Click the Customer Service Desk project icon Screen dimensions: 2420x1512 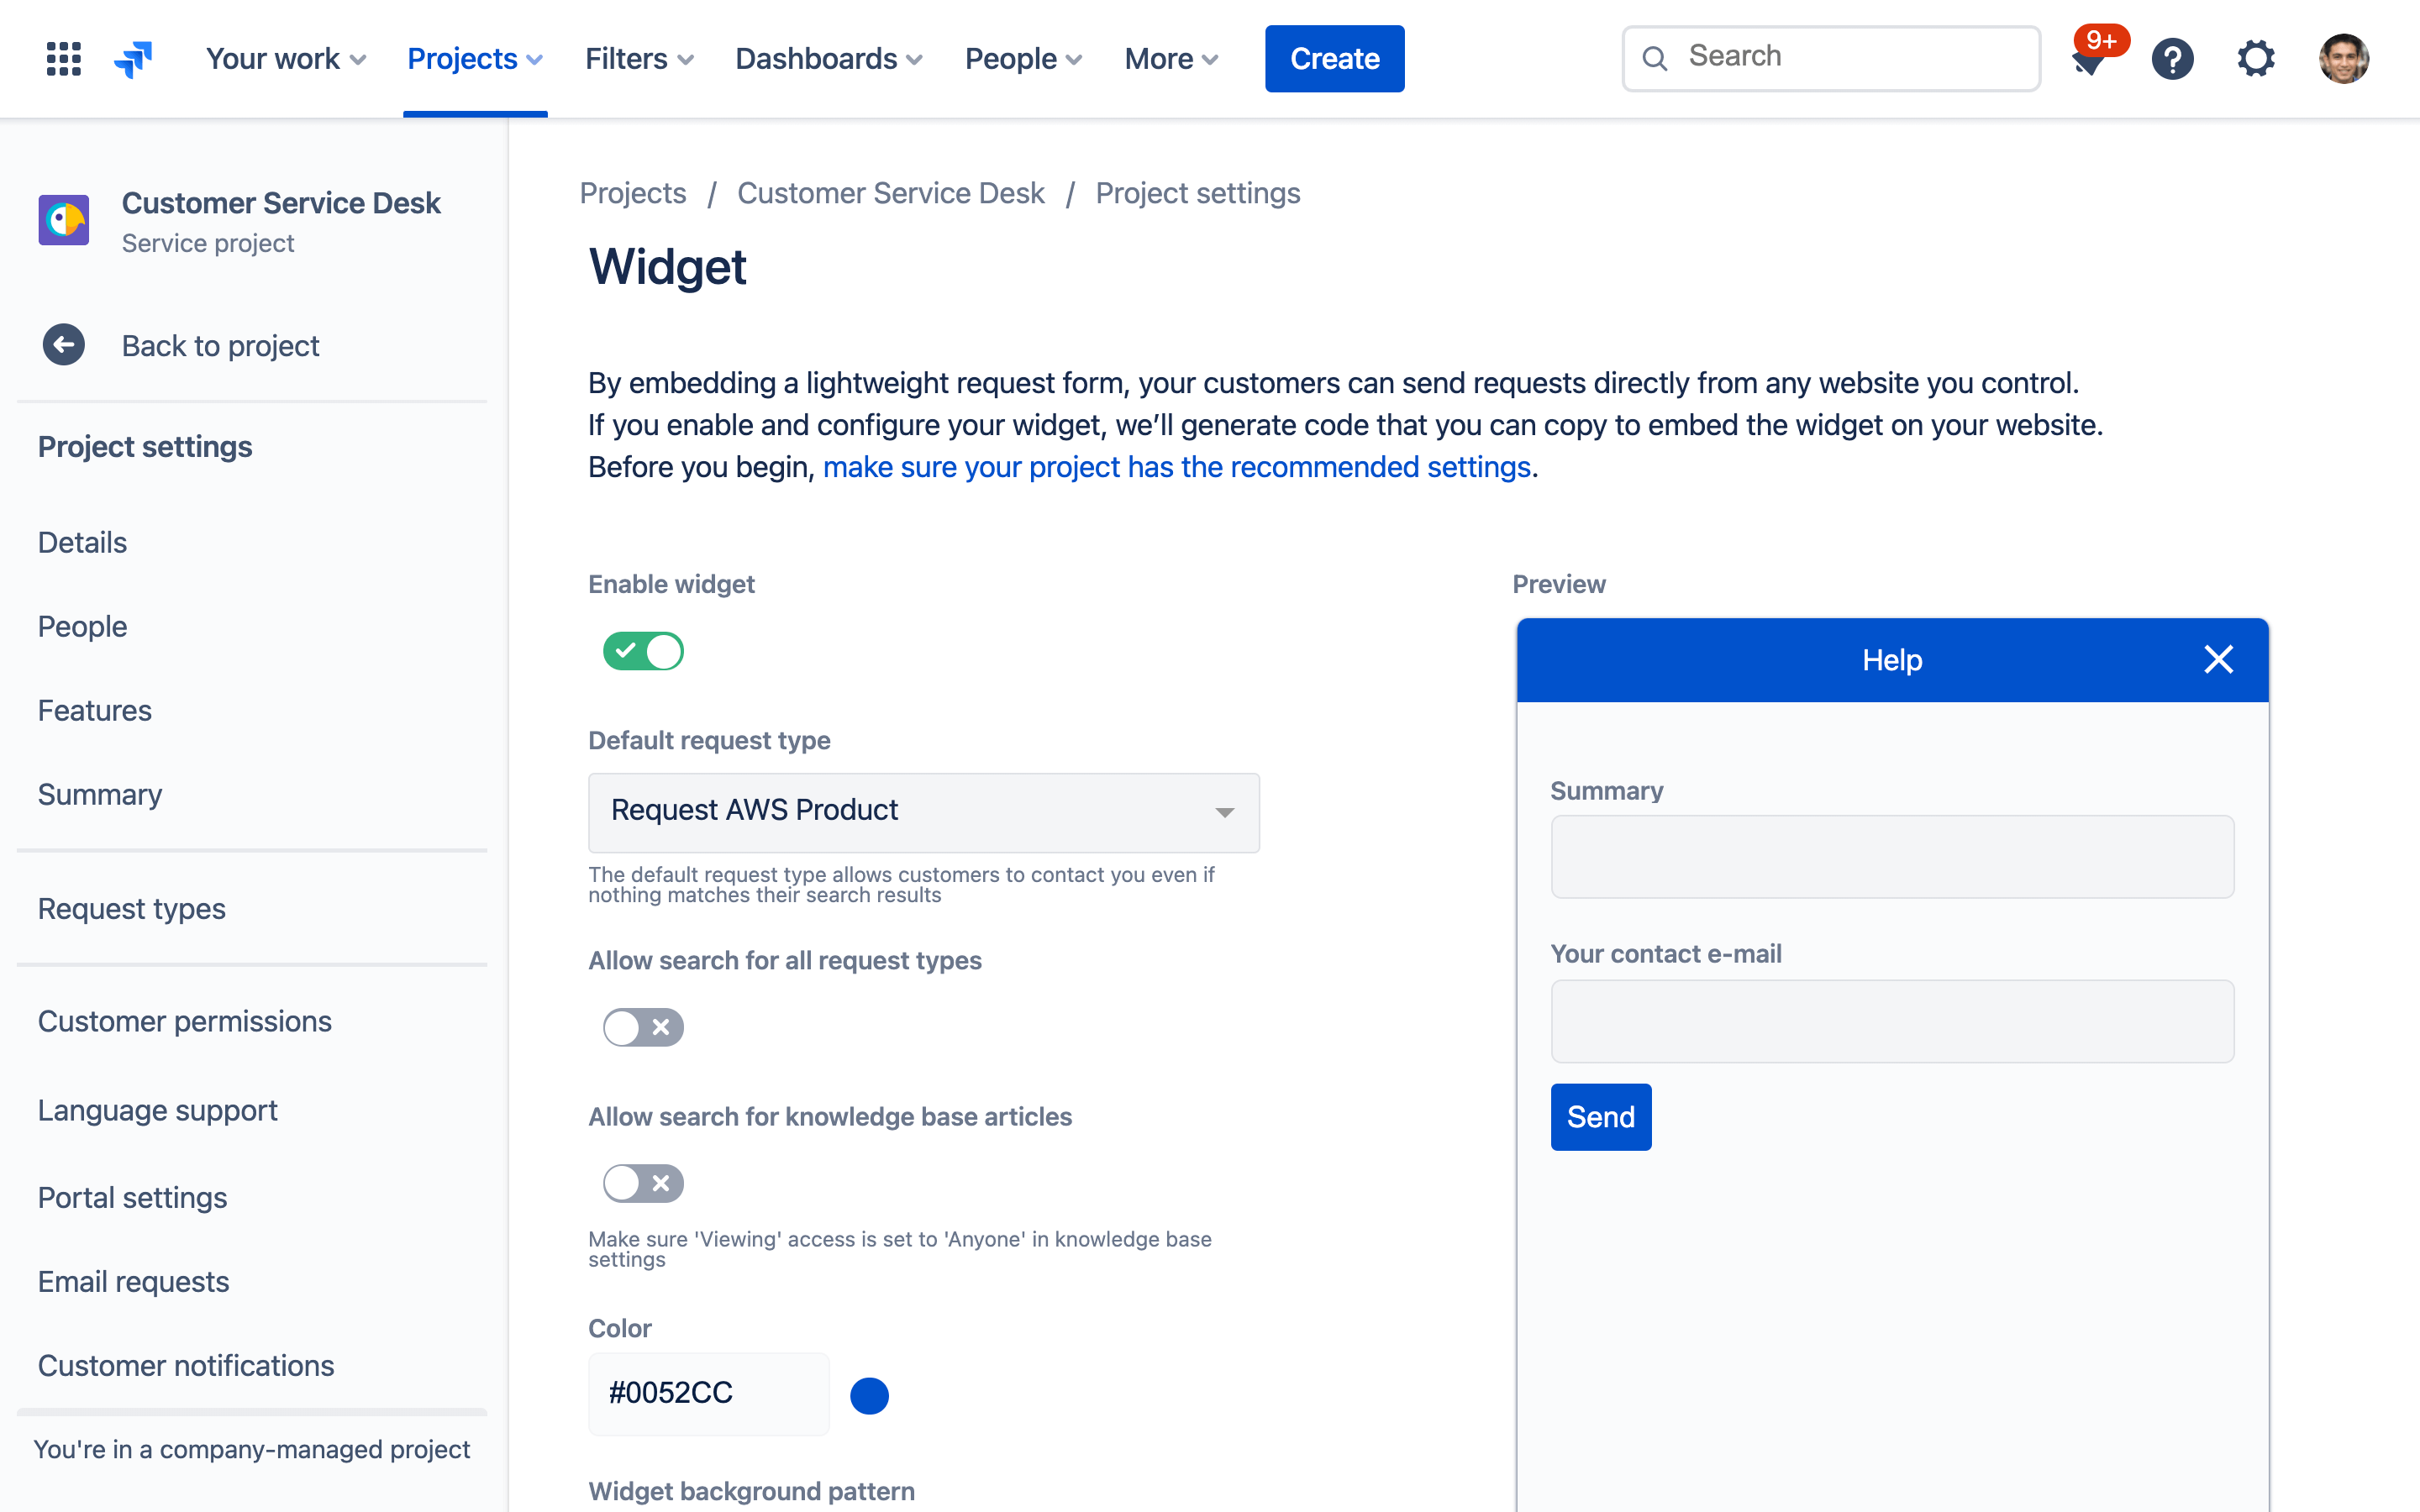tap(68, 219)
